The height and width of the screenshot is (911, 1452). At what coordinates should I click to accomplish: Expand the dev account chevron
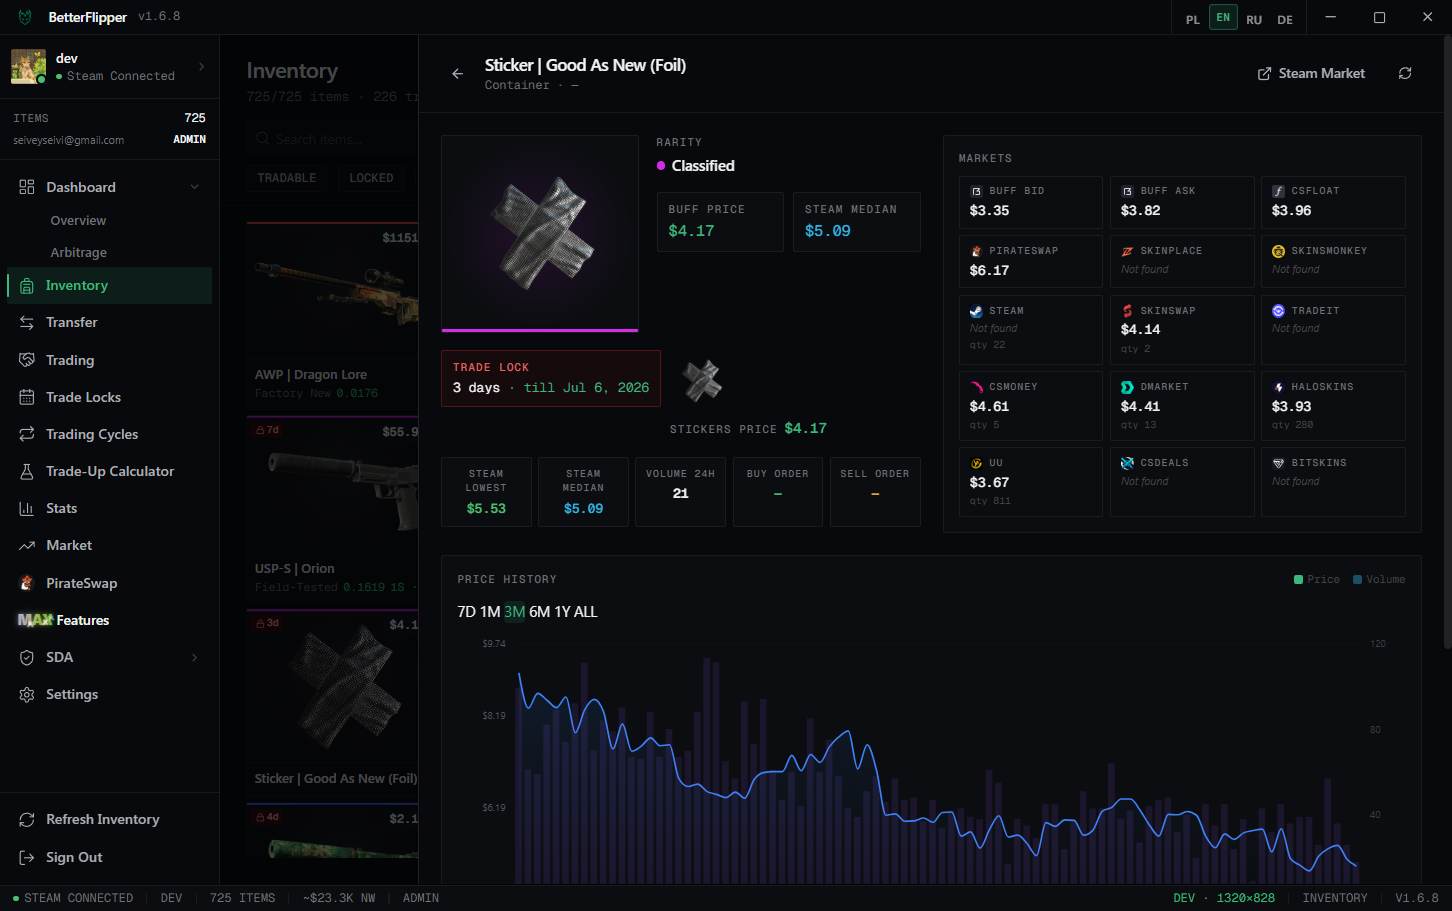[x=202, y=66]
